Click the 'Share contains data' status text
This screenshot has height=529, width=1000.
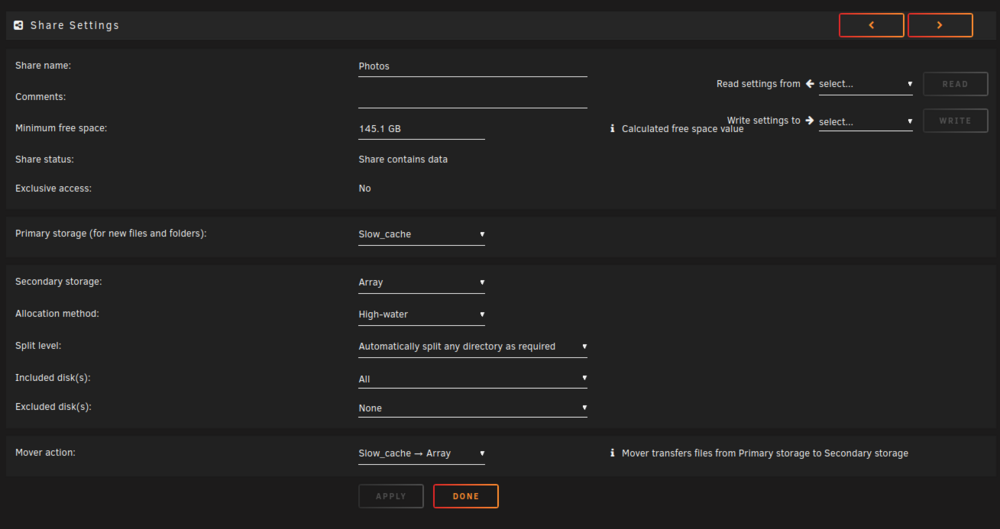click(403, 160)
